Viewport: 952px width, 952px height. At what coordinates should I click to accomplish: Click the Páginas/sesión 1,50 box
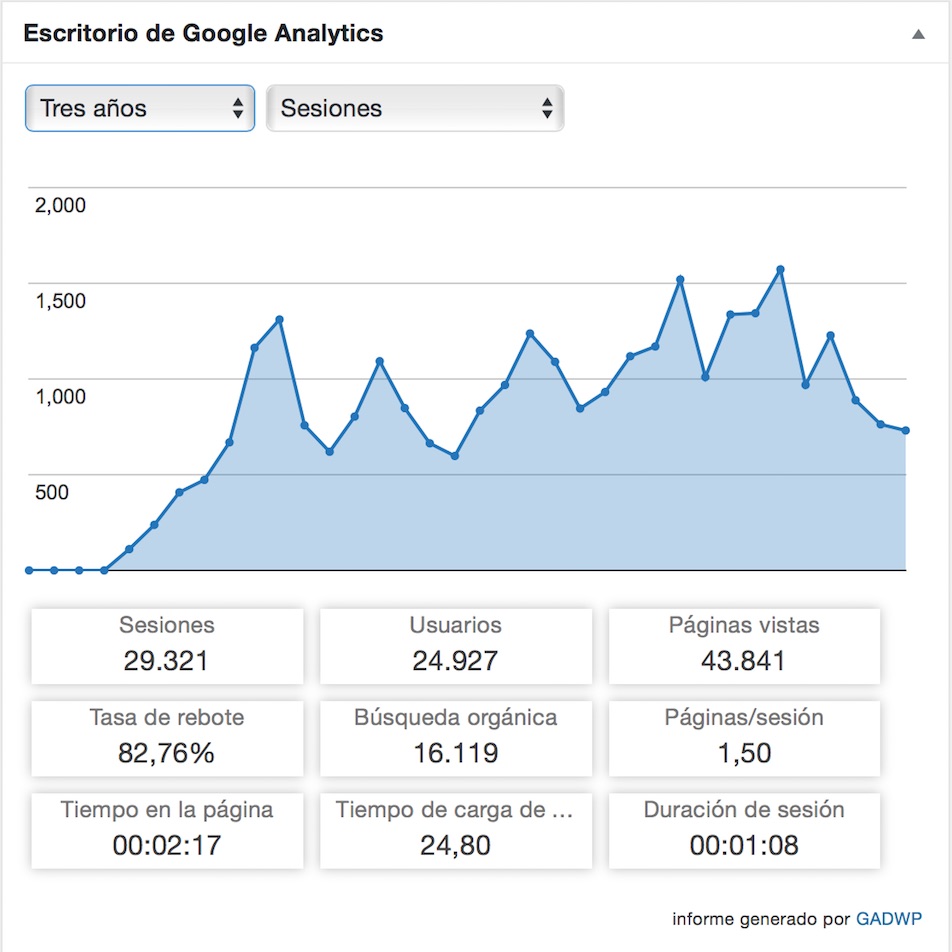[x=744, y=738]
